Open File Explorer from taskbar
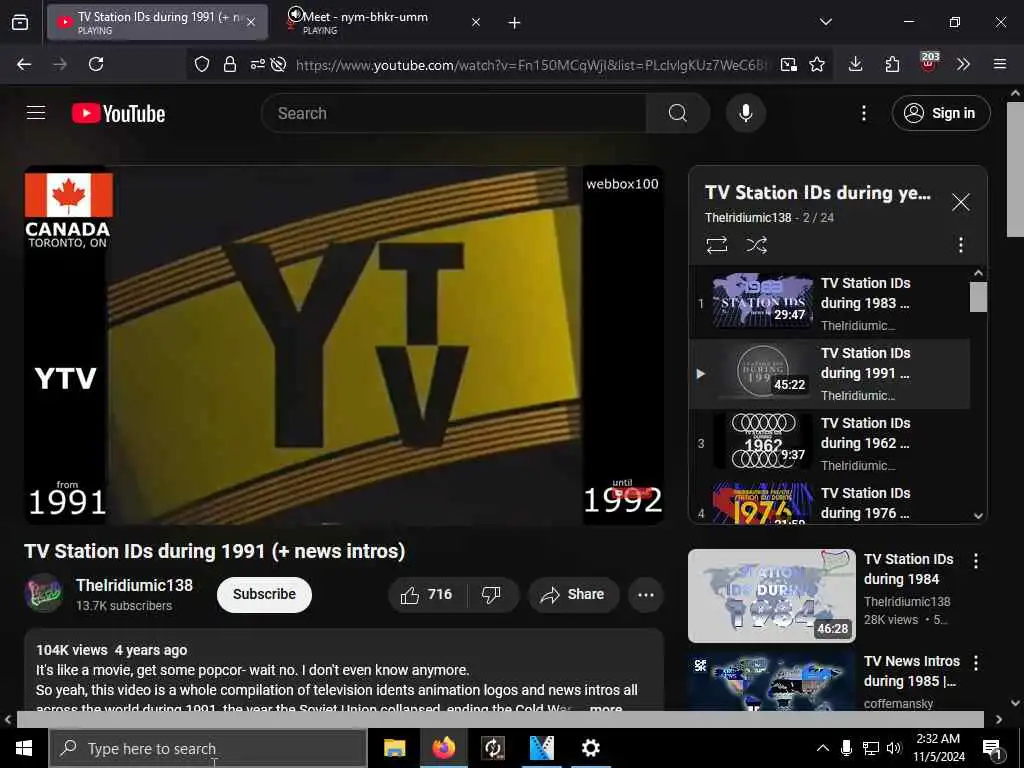1024x768 pixels. (x=394, y=748)
